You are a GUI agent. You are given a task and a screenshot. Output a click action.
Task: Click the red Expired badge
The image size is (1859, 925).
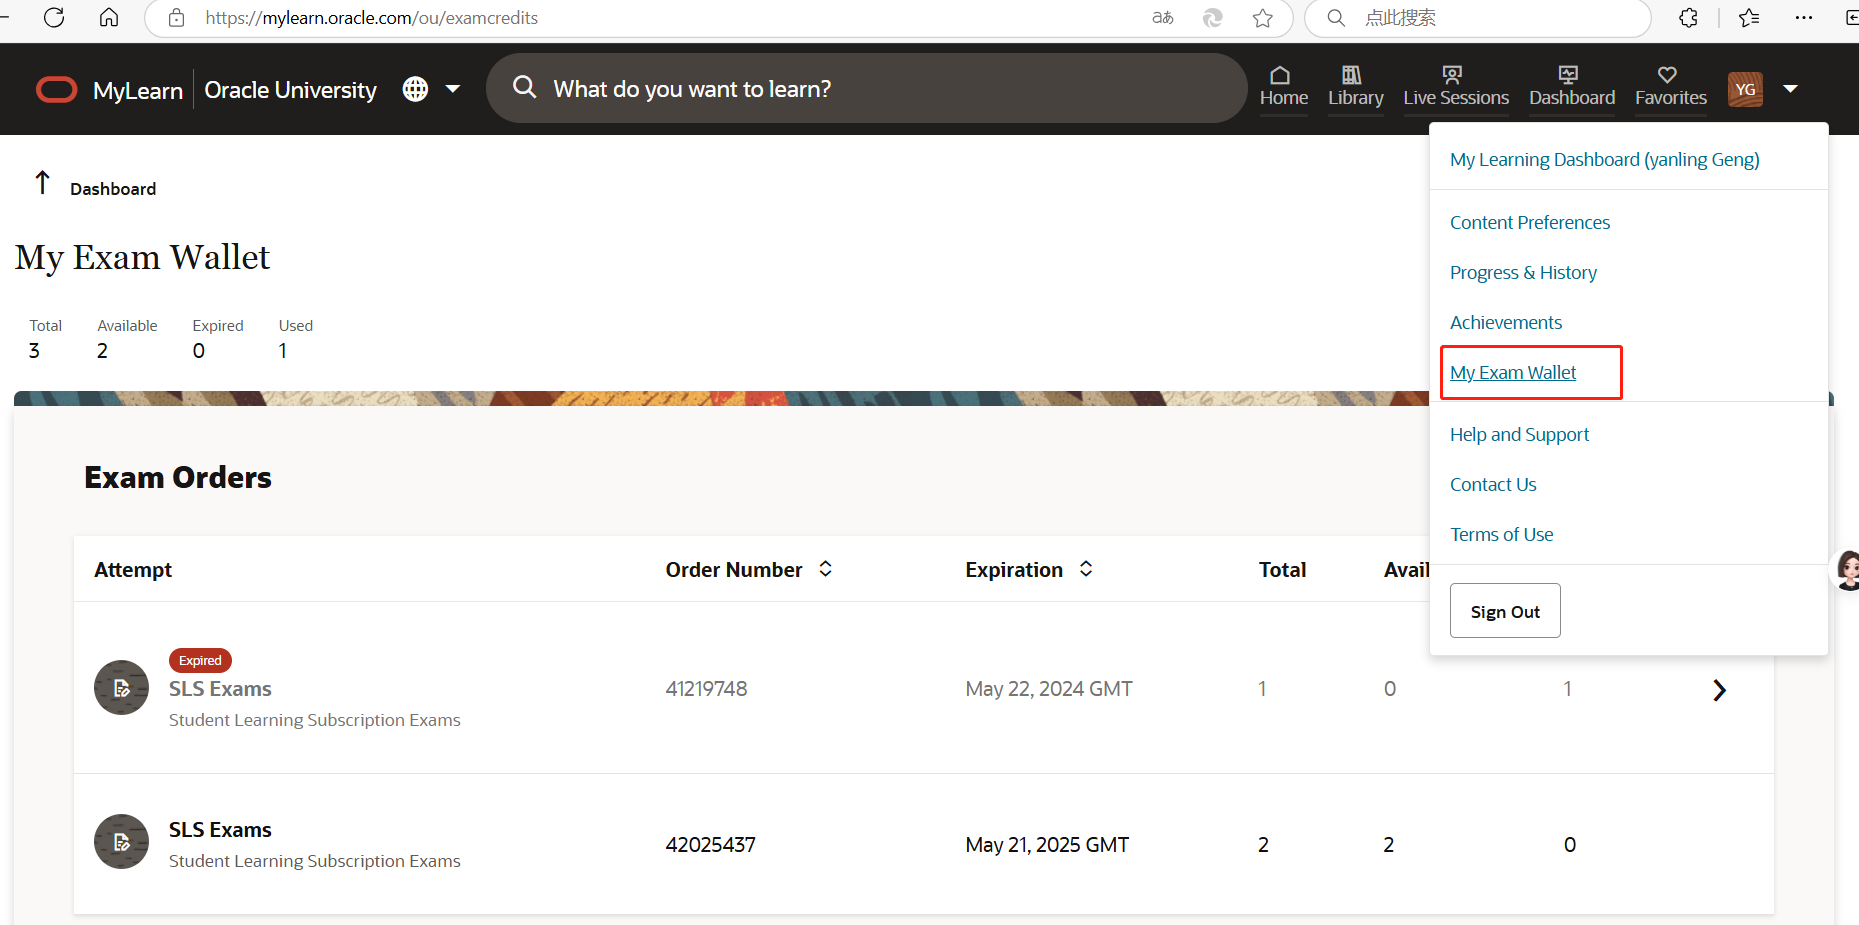[x=200, y=660]
